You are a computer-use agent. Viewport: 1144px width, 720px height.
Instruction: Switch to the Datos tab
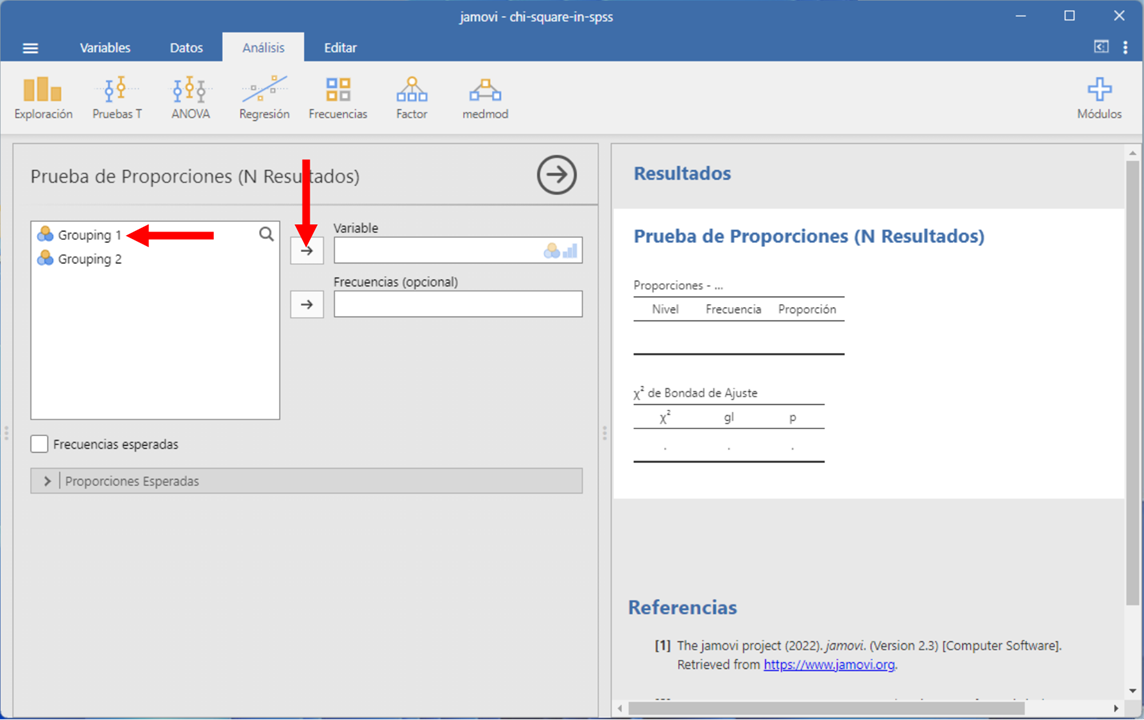pos(186,48)
